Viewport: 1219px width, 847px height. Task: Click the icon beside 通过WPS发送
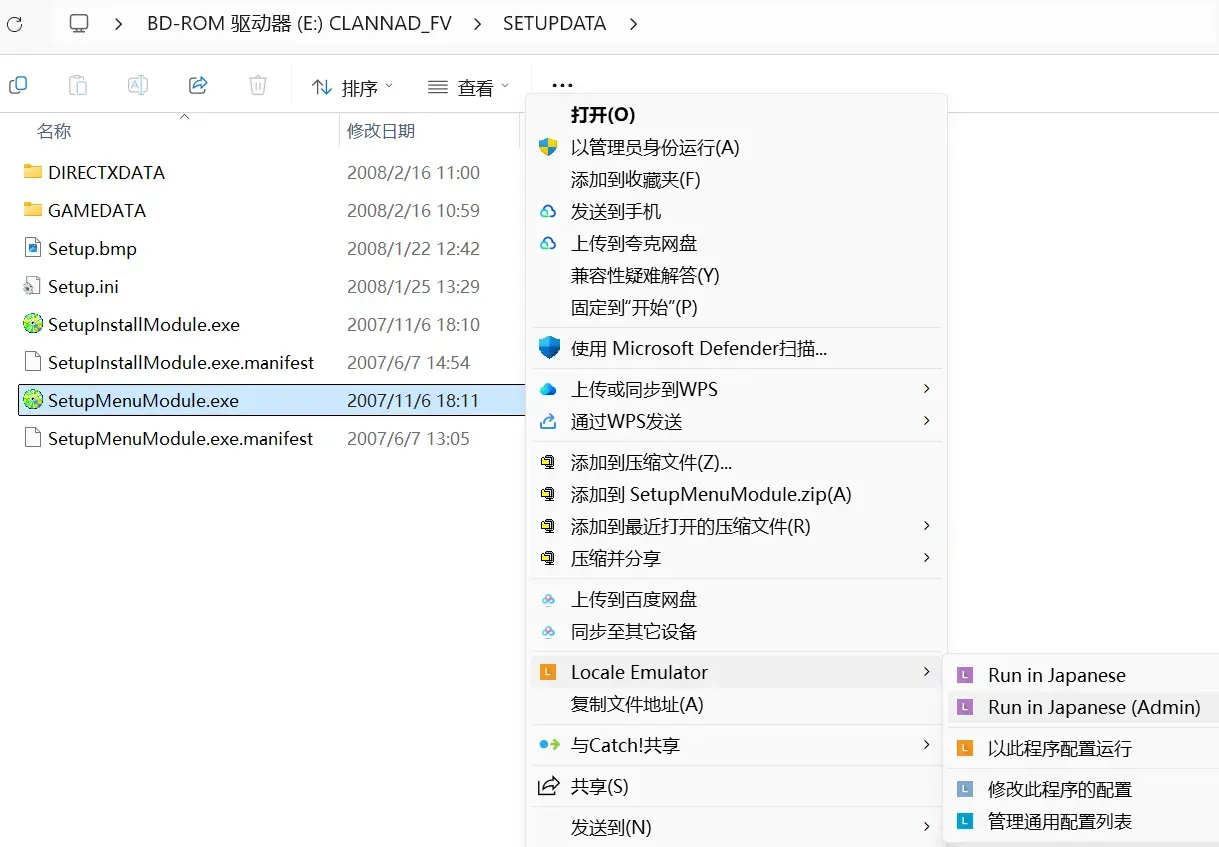tap(548, 421)
